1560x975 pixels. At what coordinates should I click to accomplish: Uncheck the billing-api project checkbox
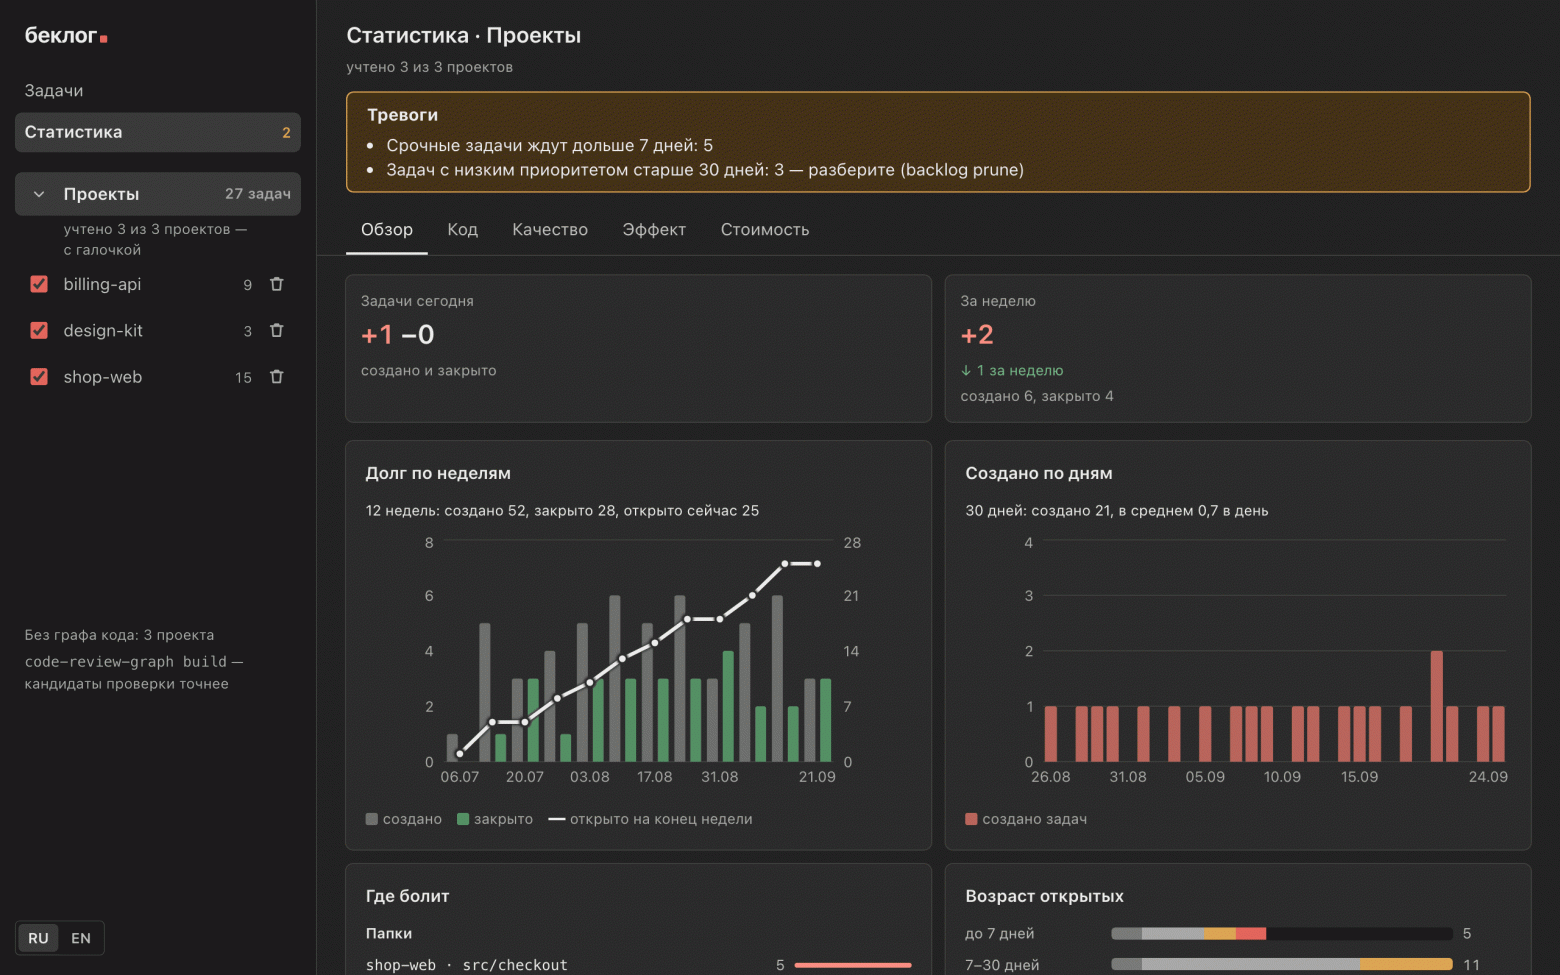[39, 284]
